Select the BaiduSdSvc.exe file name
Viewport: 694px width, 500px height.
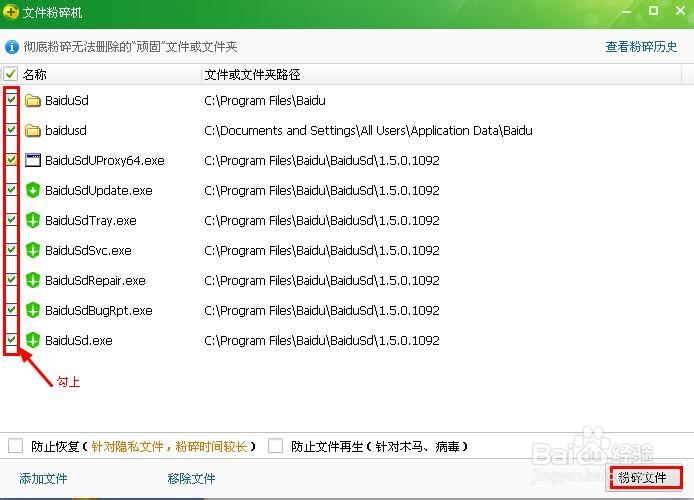tap(89, 250)
